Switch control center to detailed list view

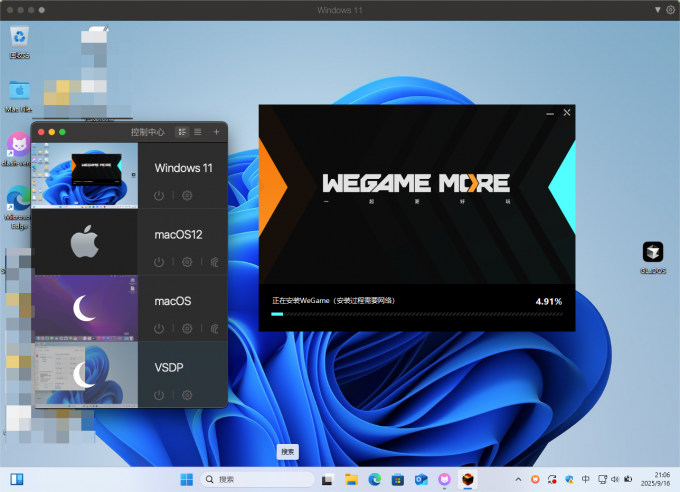click(182, 132)
